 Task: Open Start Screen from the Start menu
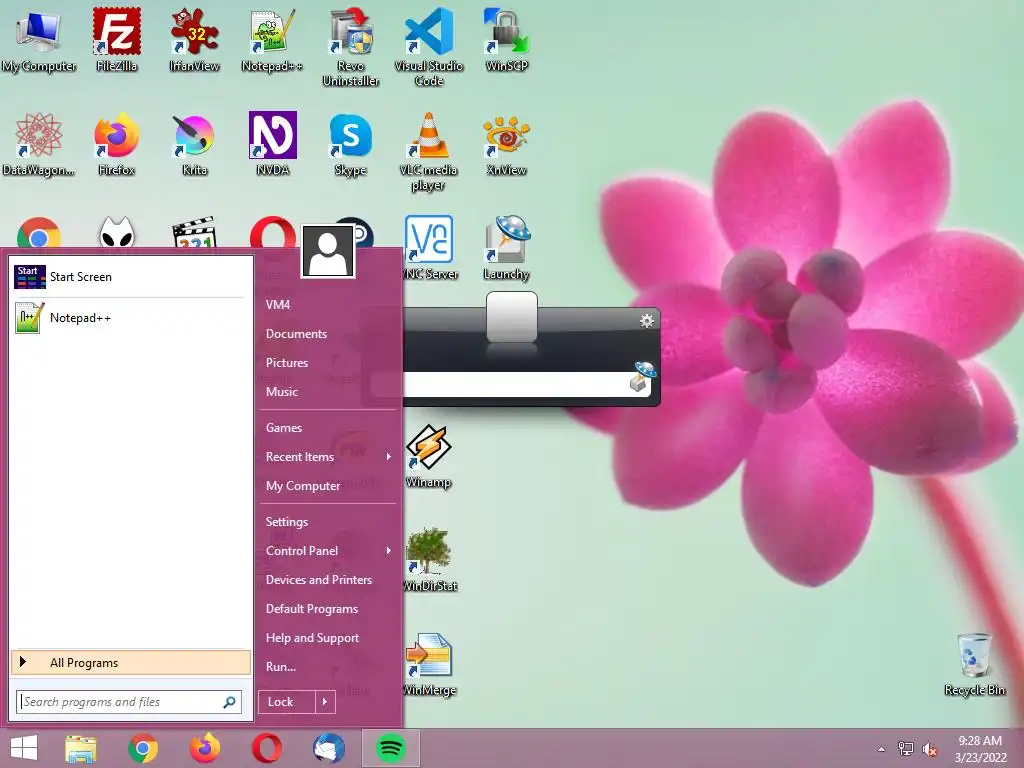click(131, 277)
